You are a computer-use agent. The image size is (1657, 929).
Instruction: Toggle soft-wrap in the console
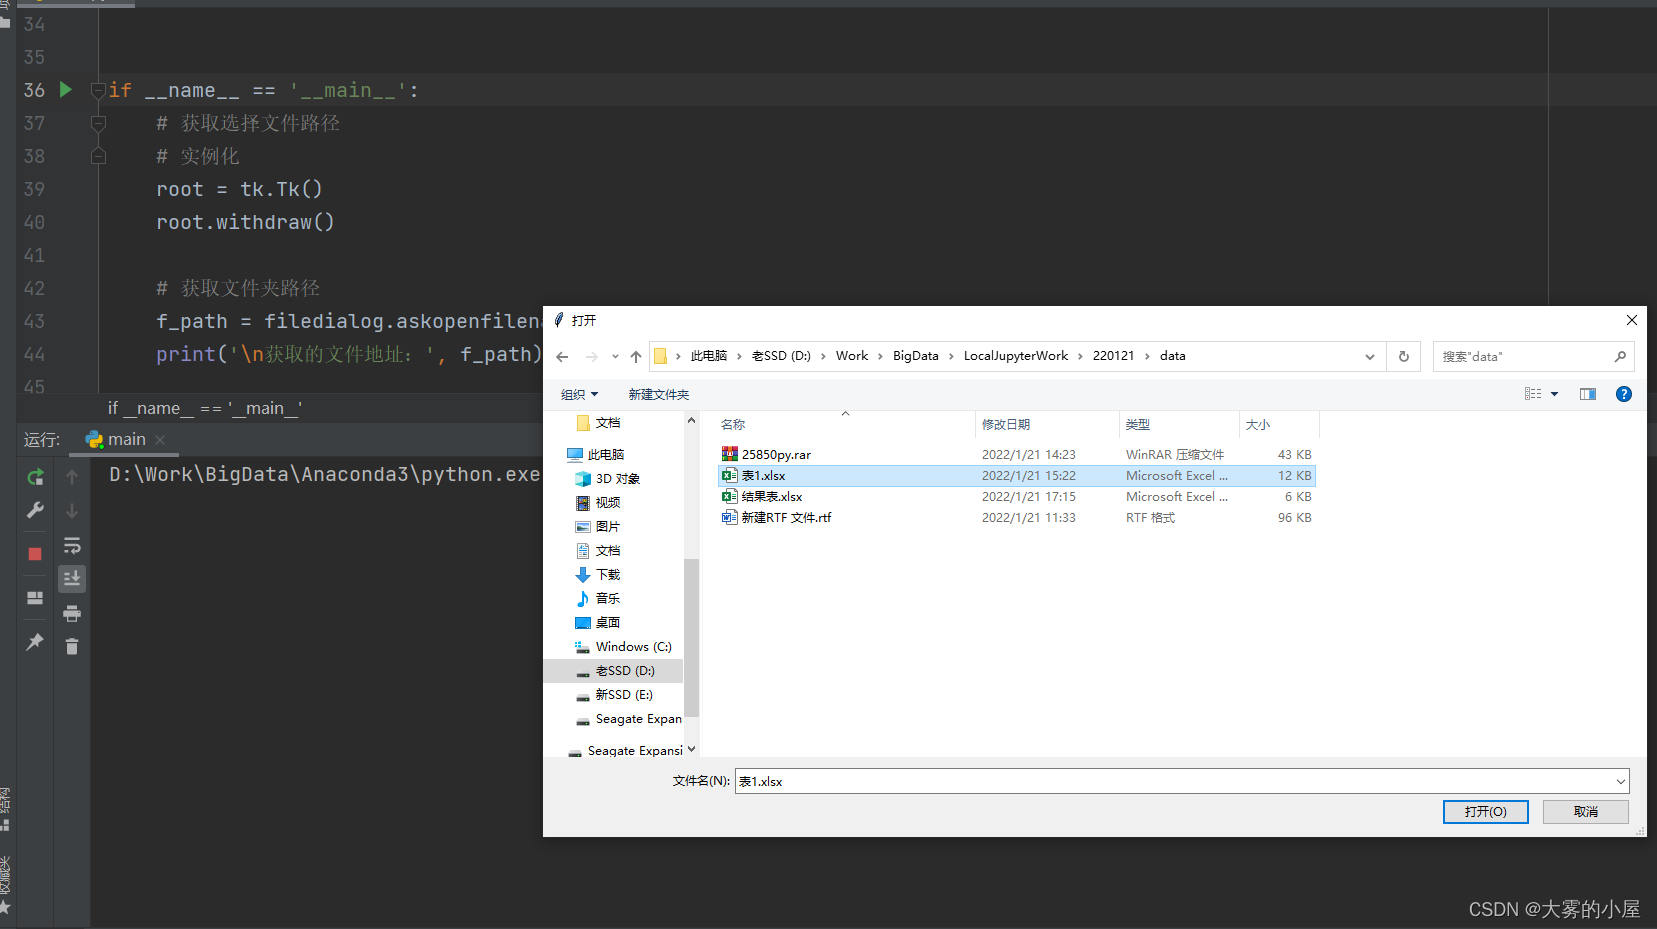72,546
